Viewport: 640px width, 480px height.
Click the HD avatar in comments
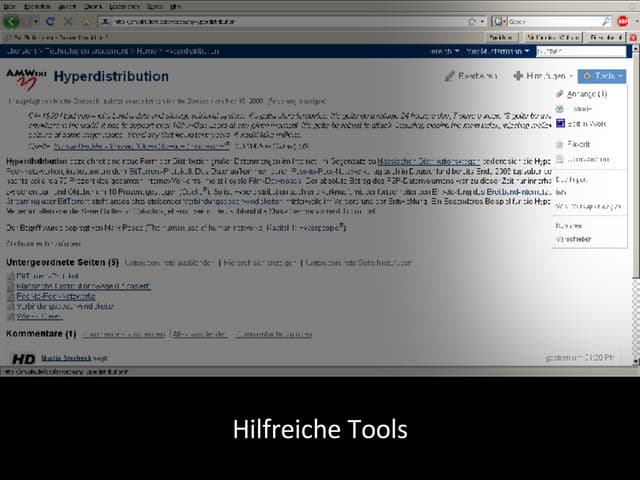coord(24,359)
